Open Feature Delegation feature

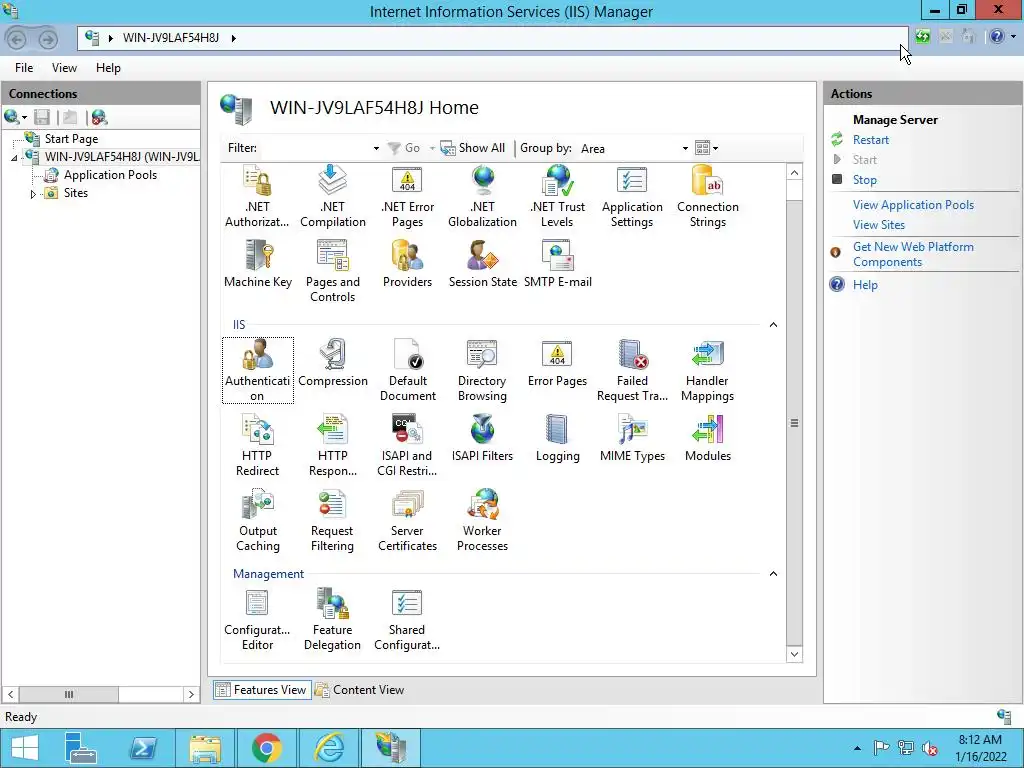332,620
